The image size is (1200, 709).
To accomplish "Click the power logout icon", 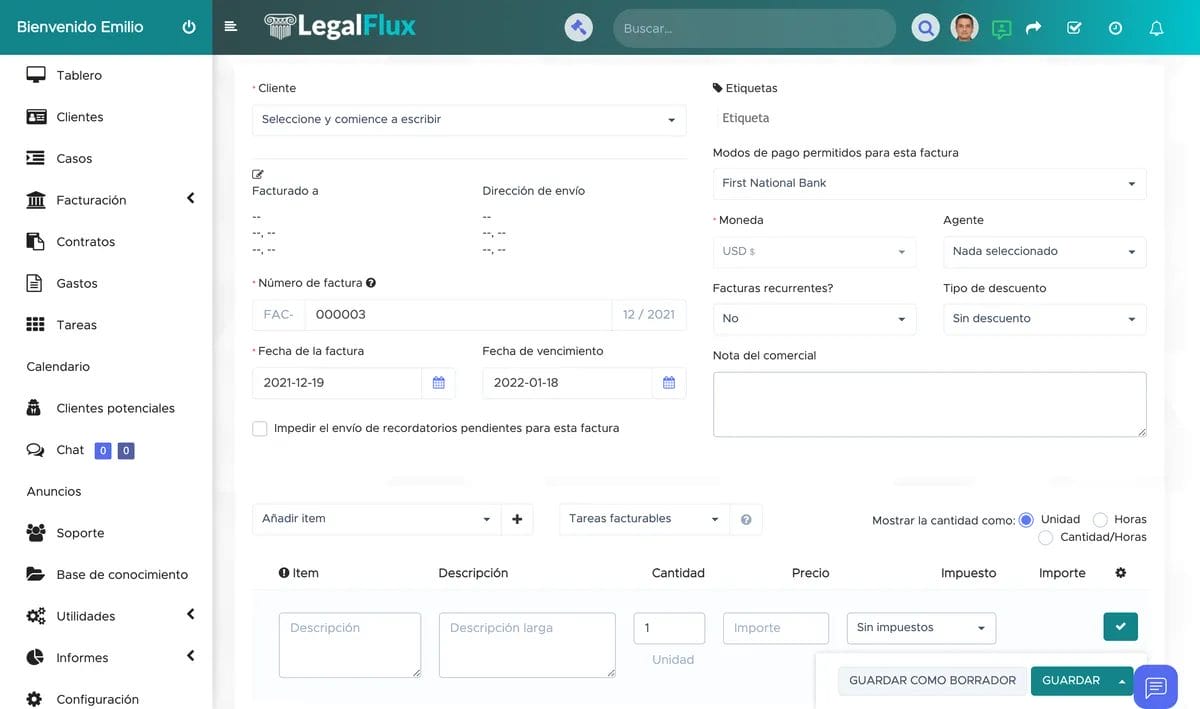I will point(189,27).
